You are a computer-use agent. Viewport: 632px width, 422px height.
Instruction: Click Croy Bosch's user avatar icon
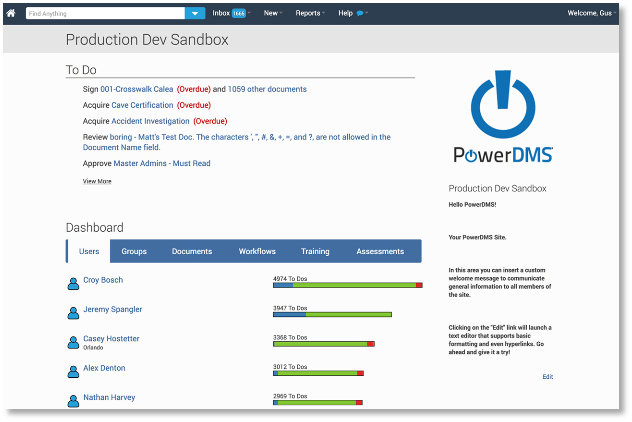(x=73, y=284)
